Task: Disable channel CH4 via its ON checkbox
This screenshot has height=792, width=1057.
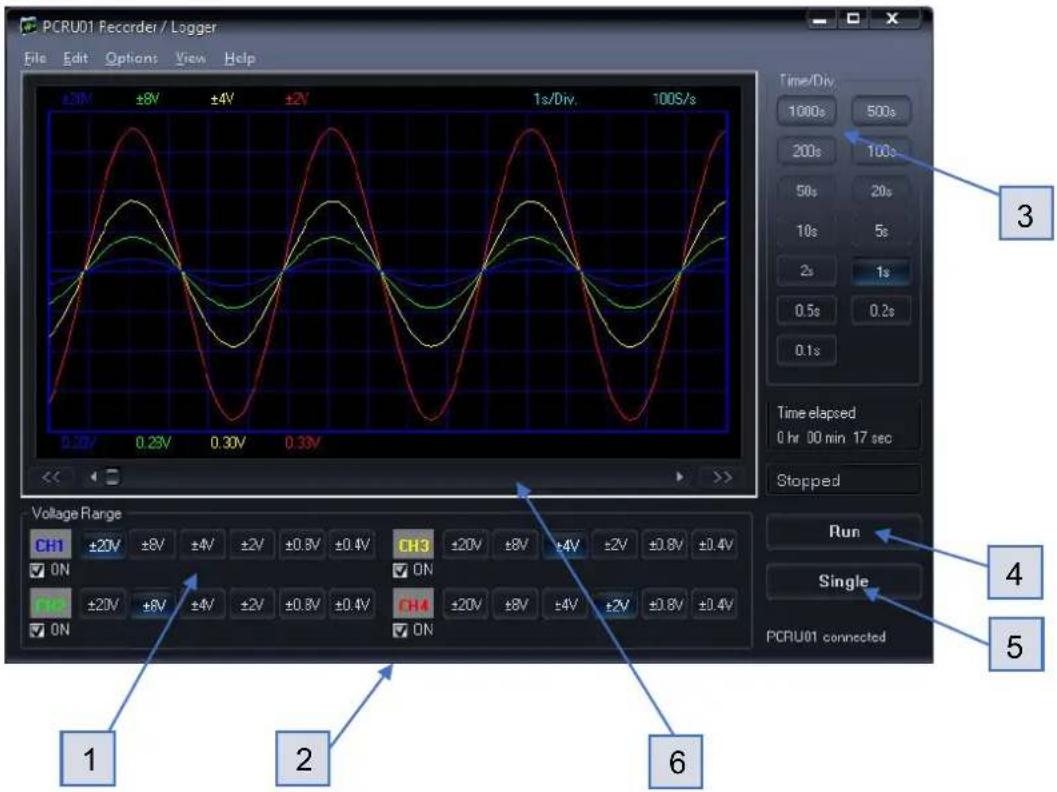Action: (400, 630)
